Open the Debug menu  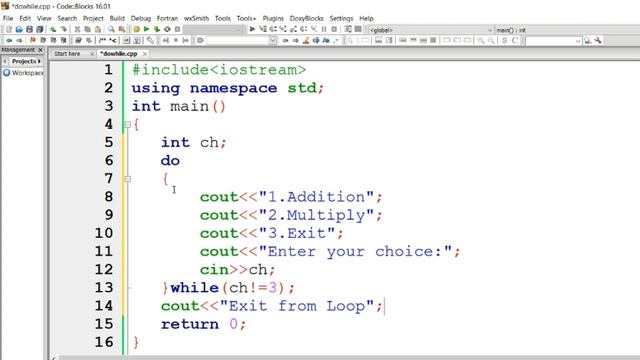[141, 18]
